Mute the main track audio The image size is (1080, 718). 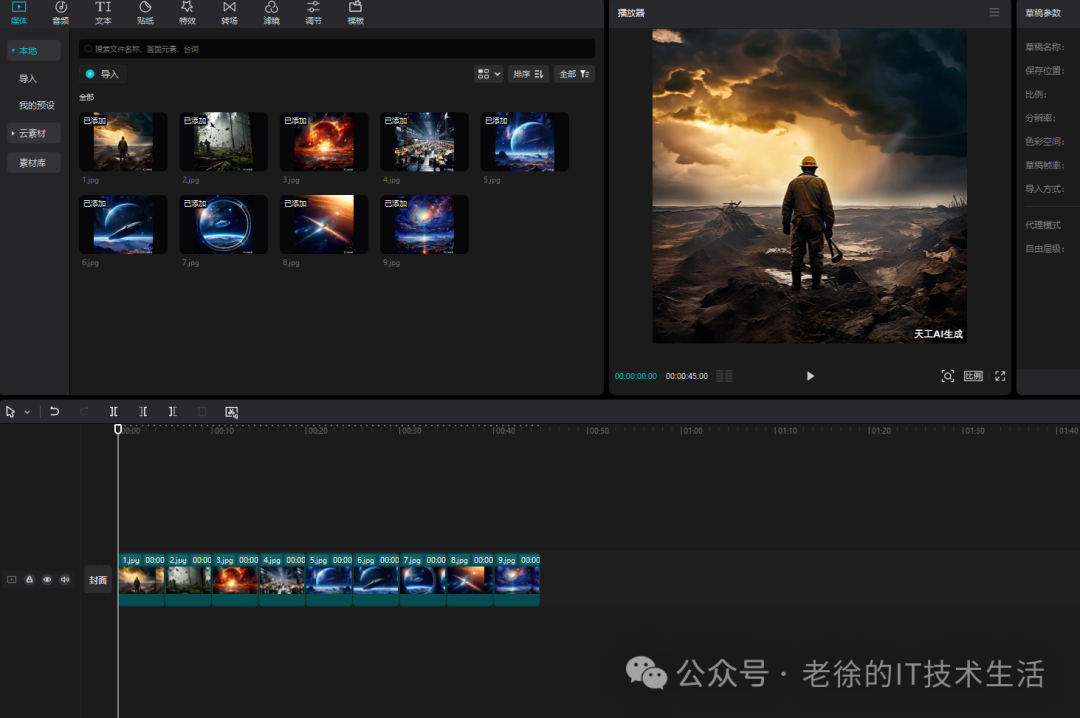click(x=65, y=579)
